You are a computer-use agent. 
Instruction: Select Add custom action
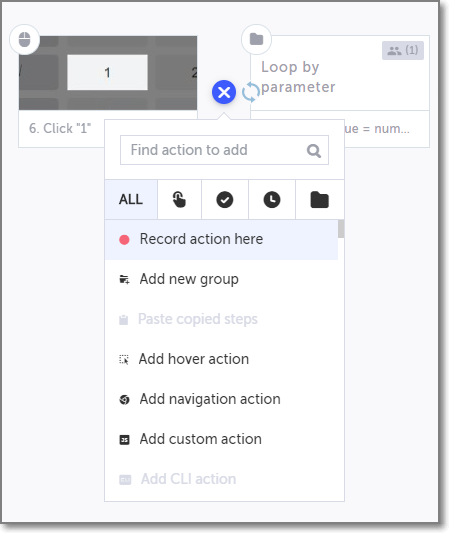pos(221,439)
